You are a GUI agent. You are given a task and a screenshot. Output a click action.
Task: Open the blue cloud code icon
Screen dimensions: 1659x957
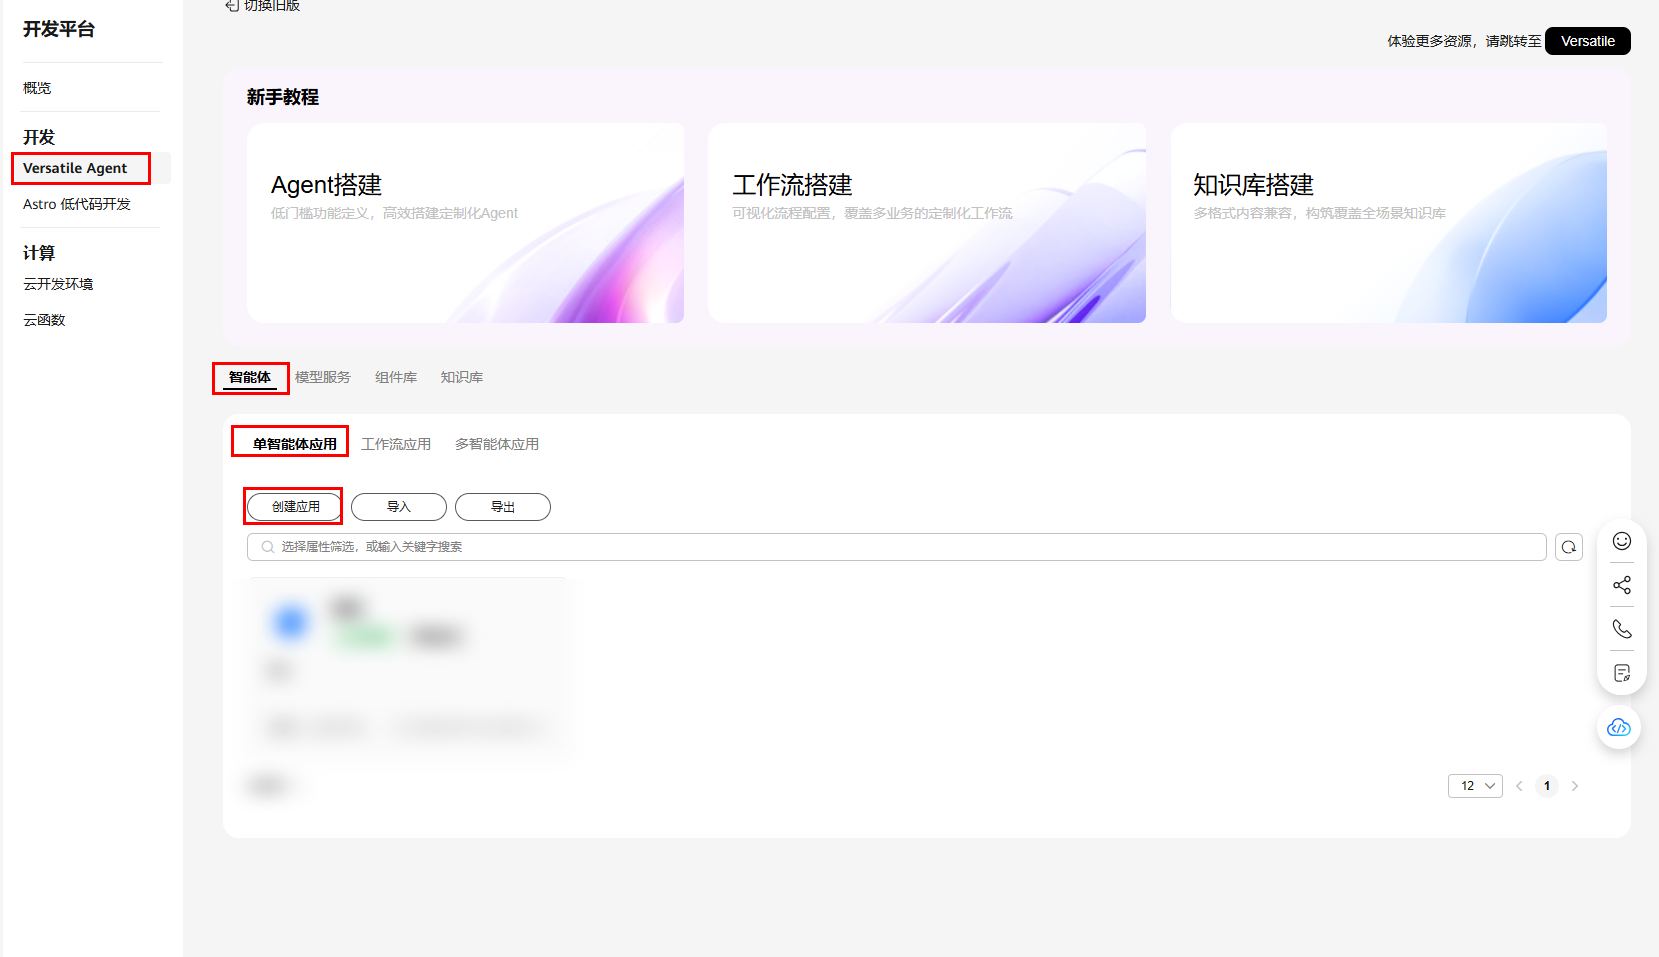point(1618,727)
